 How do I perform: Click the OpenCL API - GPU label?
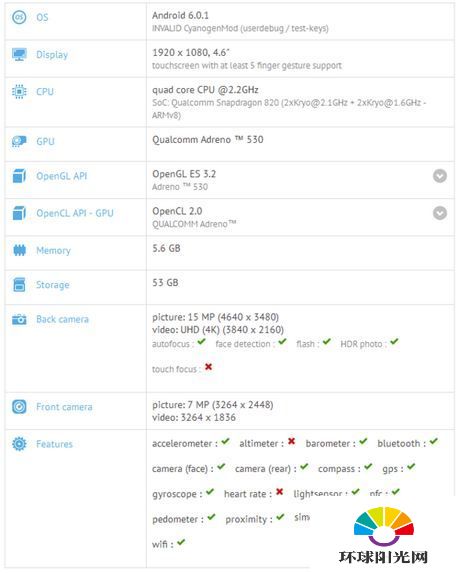[x=75, y=213]
